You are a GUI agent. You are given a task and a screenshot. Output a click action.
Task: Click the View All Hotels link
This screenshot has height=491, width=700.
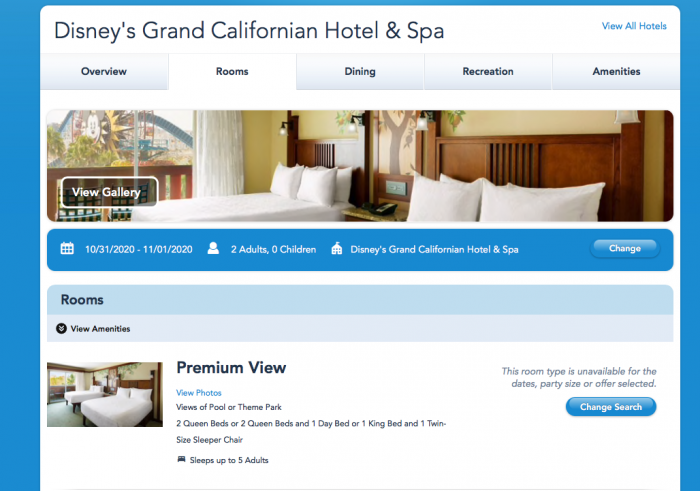[634, 26]
